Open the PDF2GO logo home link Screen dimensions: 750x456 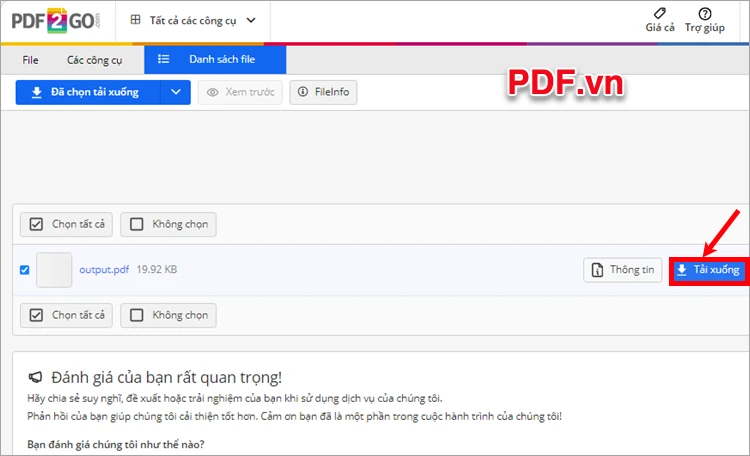(56, 21)
